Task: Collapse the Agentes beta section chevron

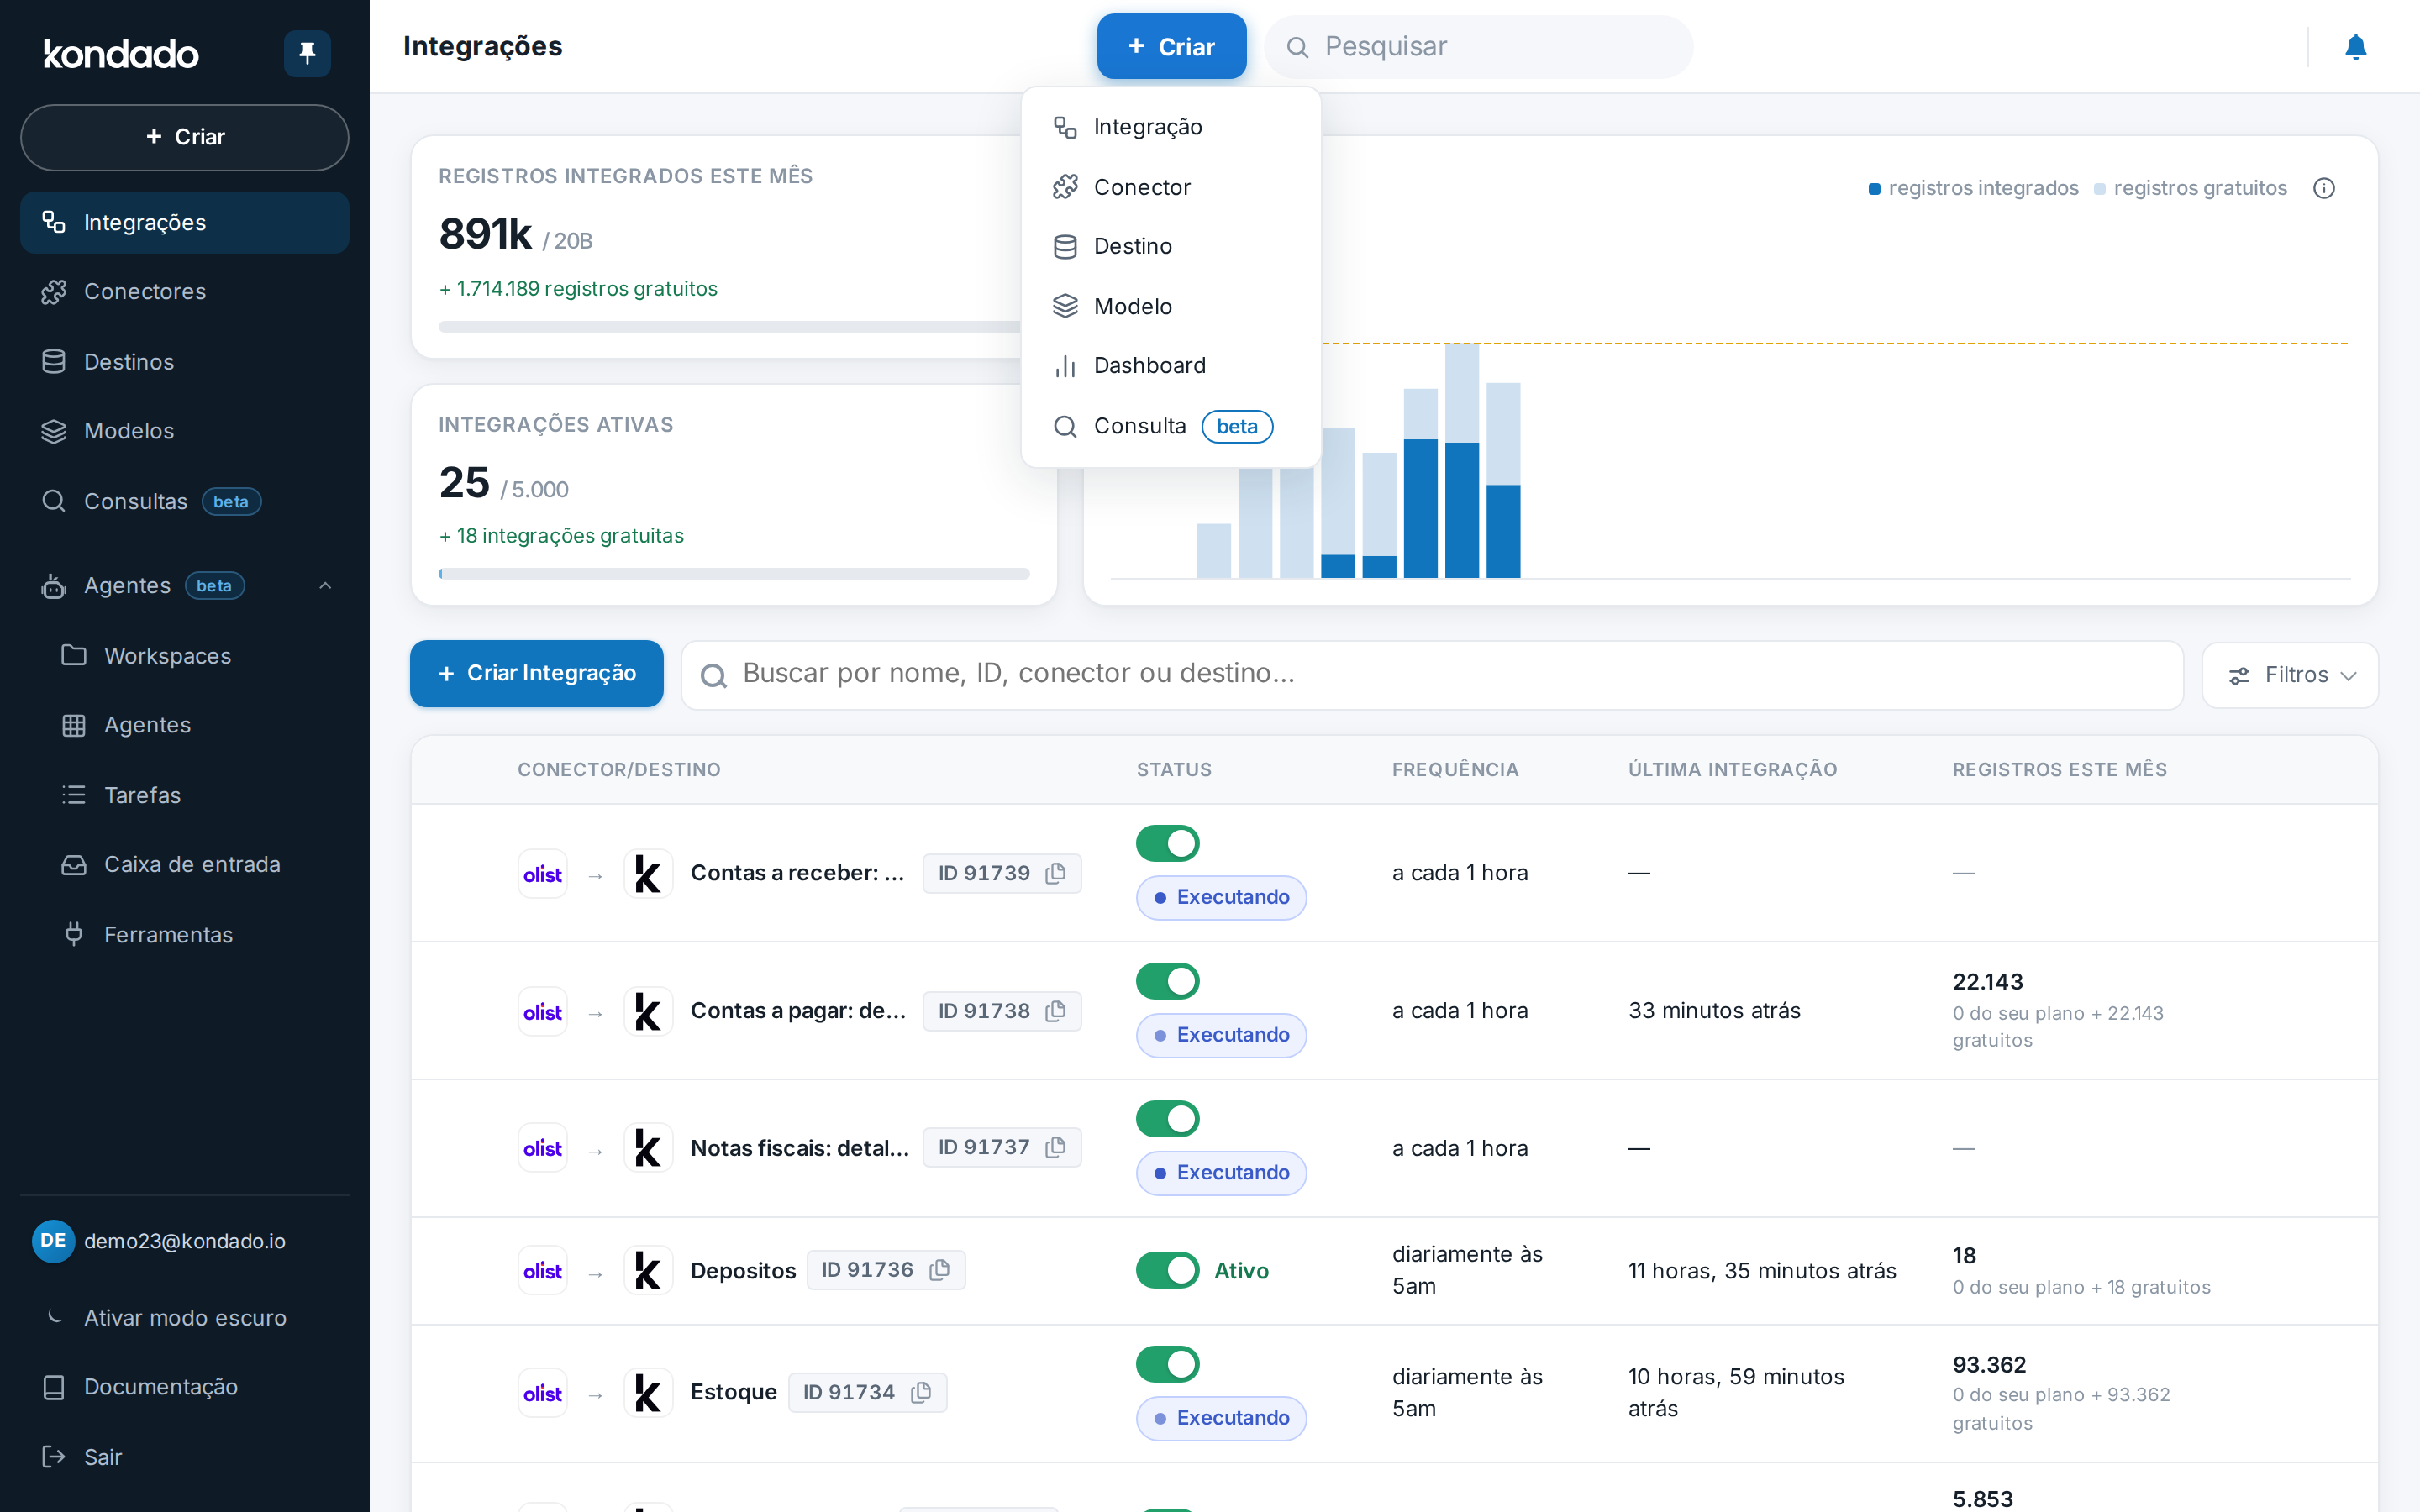Action: (x=325, y=586)
